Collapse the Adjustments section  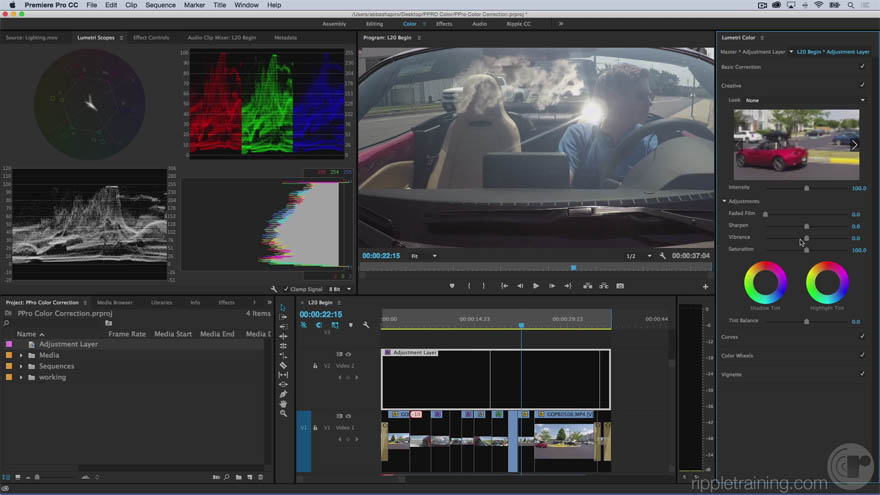(x=724, y=201)
